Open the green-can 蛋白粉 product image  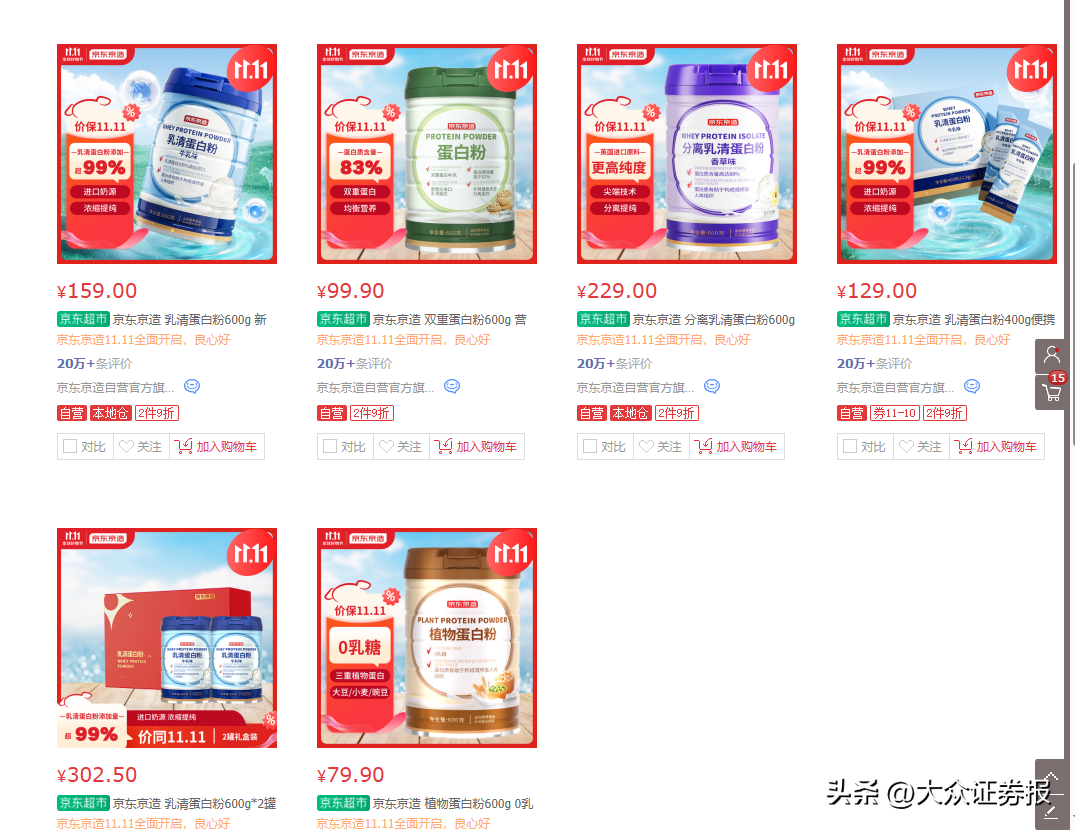click(x=427, y=154)
